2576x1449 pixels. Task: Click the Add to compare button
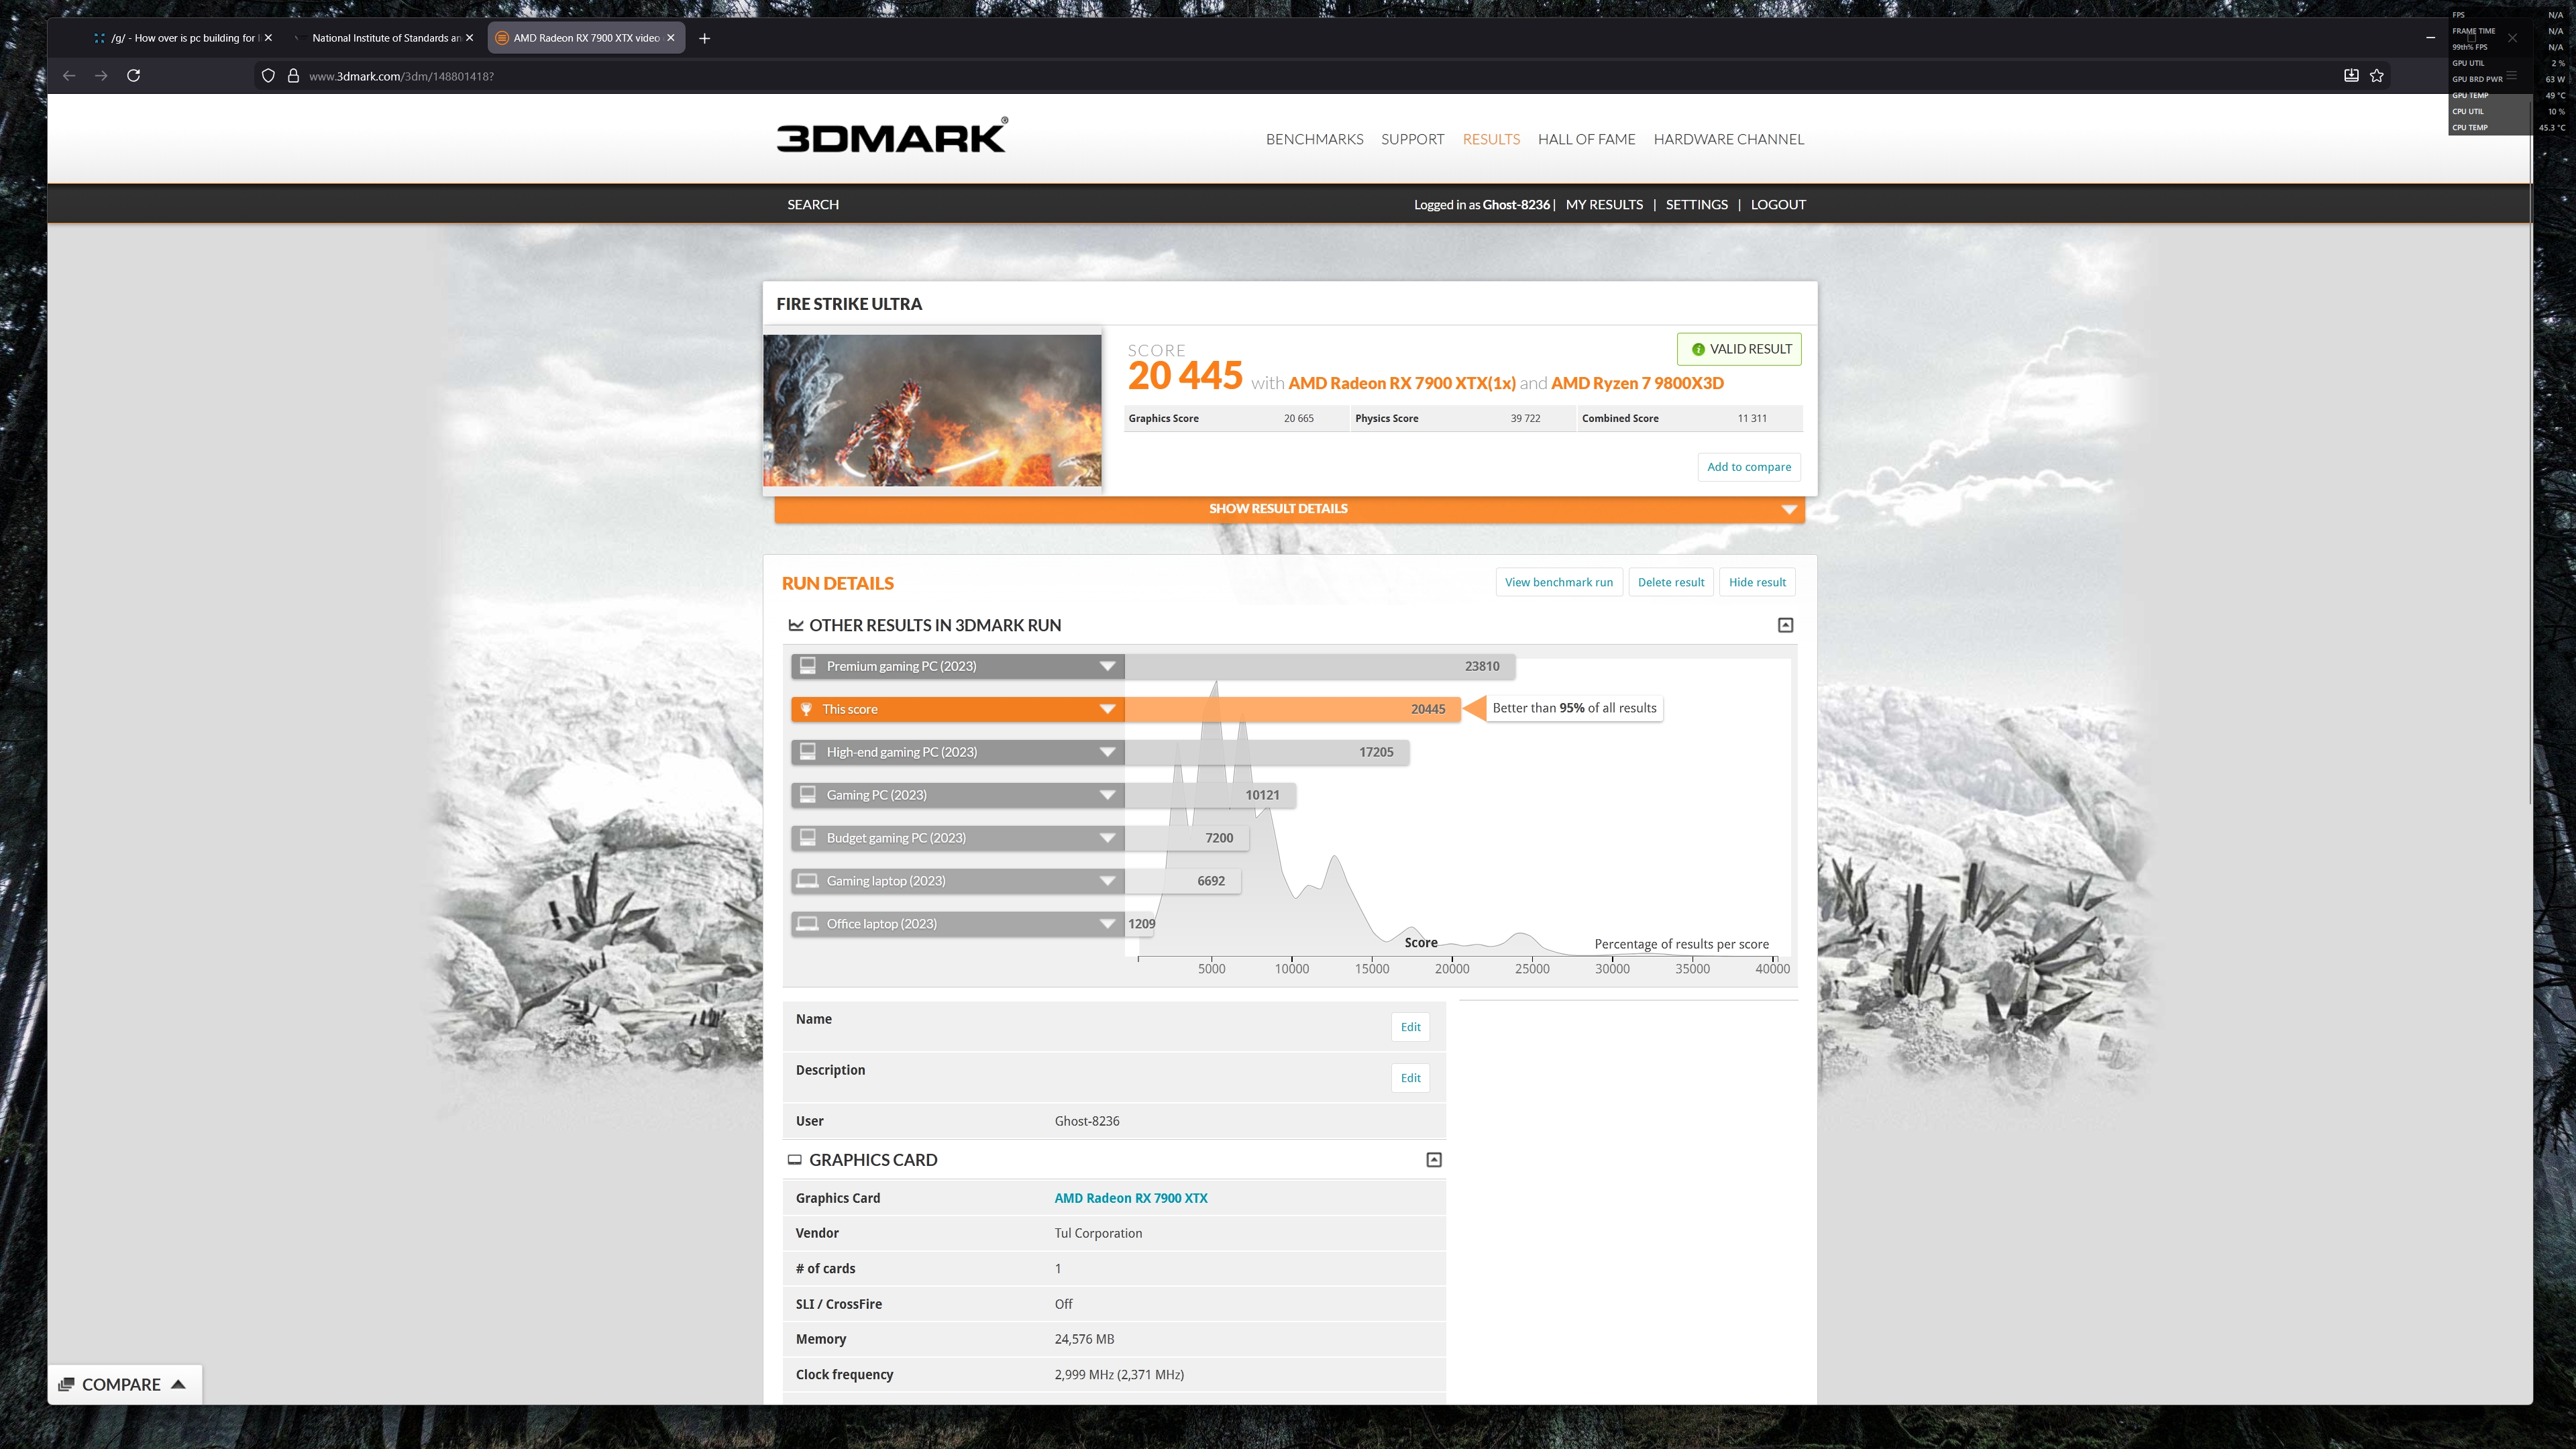click(x=1748, y=467)
